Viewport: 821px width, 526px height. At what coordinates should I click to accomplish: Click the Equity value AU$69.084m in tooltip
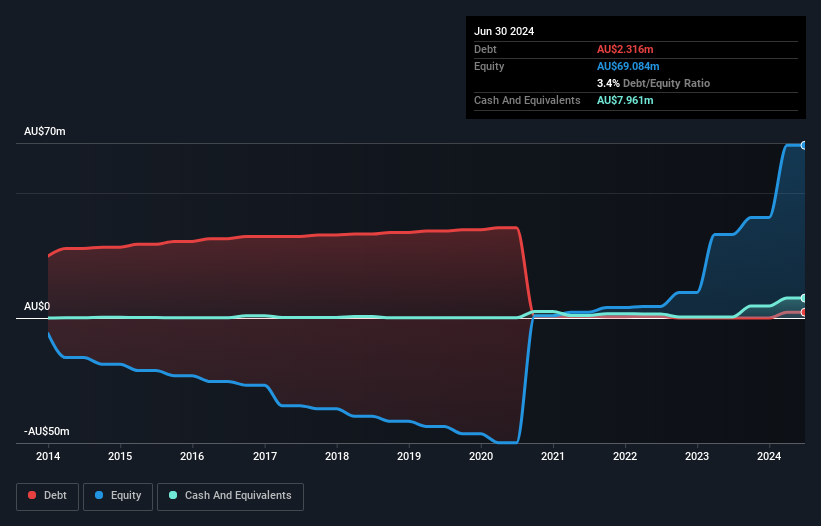click(628, 66)
